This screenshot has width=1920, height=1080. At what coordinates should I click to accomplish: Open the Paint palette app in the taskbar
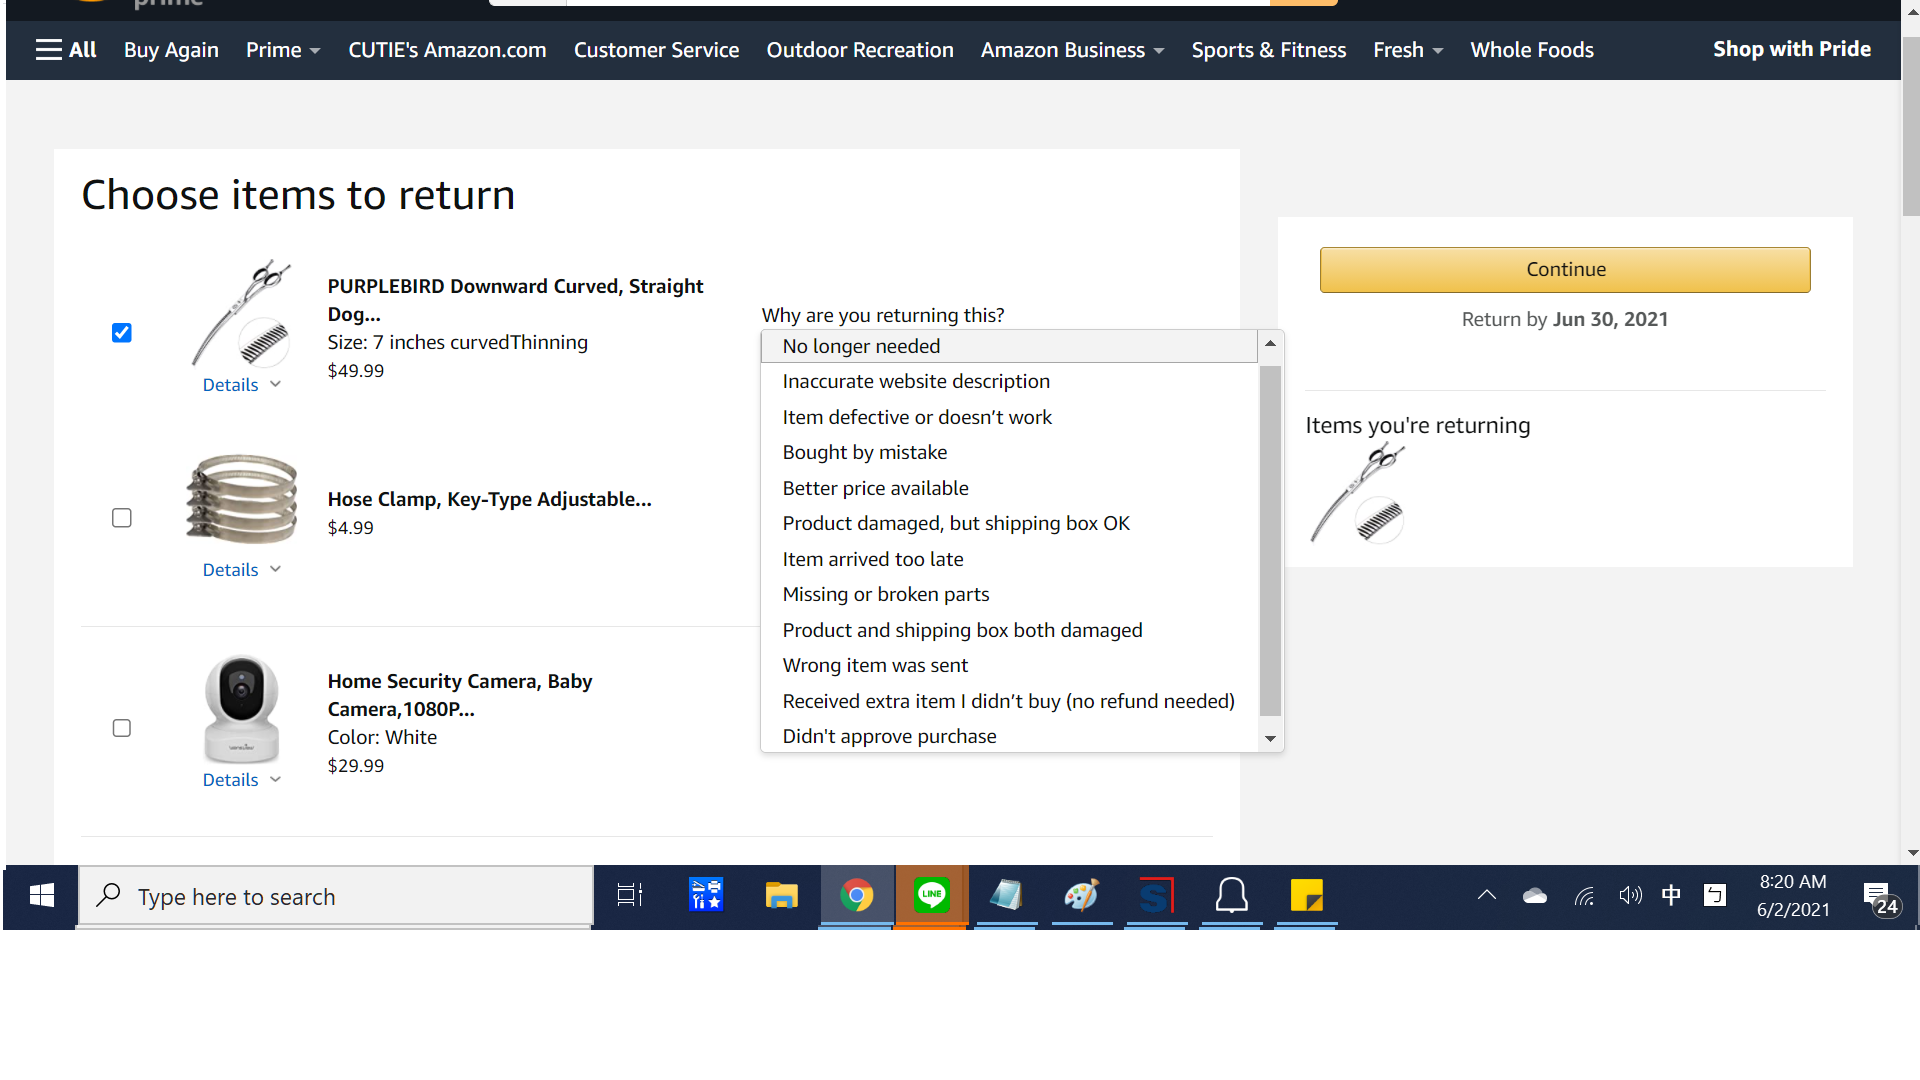(1081, 896)
